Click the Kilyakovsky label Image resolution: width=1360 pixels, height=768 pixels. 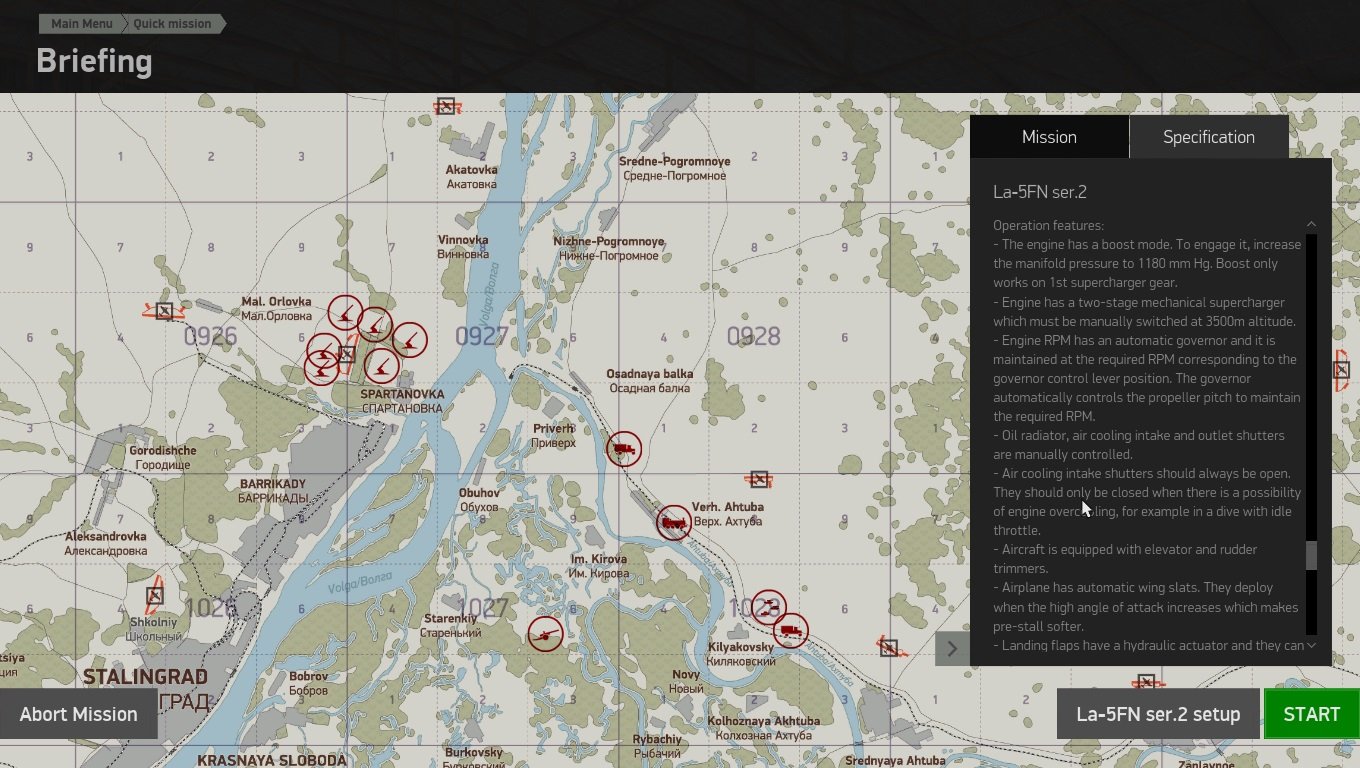point(741,654)
